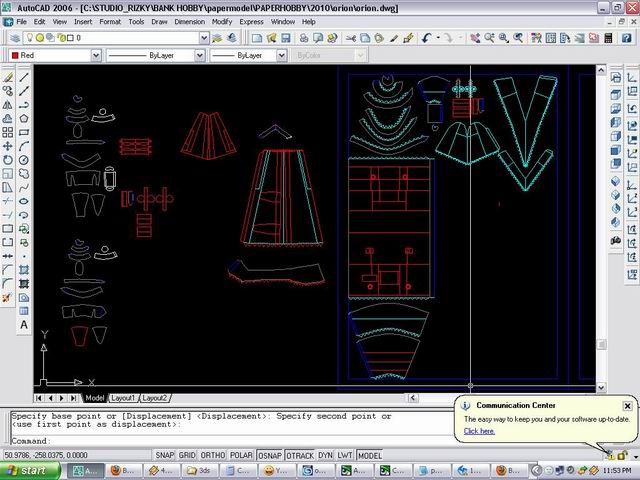Toggle OSNAP object snap

tap(270, 455)
